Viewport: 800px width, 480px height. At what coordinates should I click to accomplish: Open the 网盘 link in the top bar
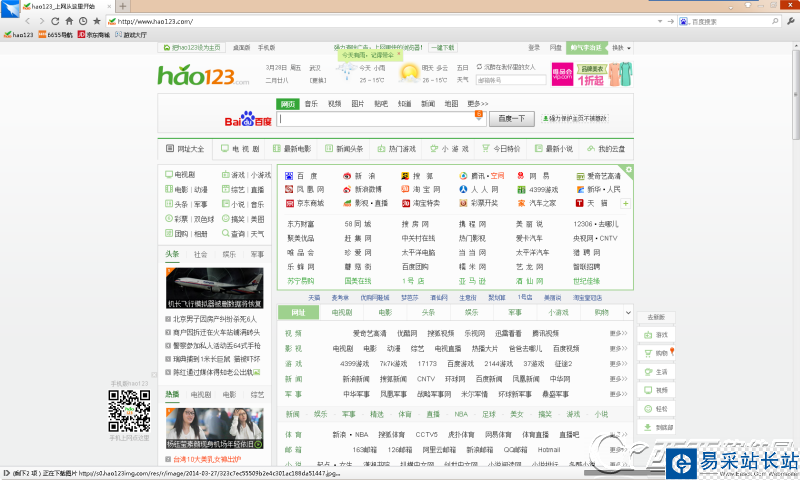[556, 47]
